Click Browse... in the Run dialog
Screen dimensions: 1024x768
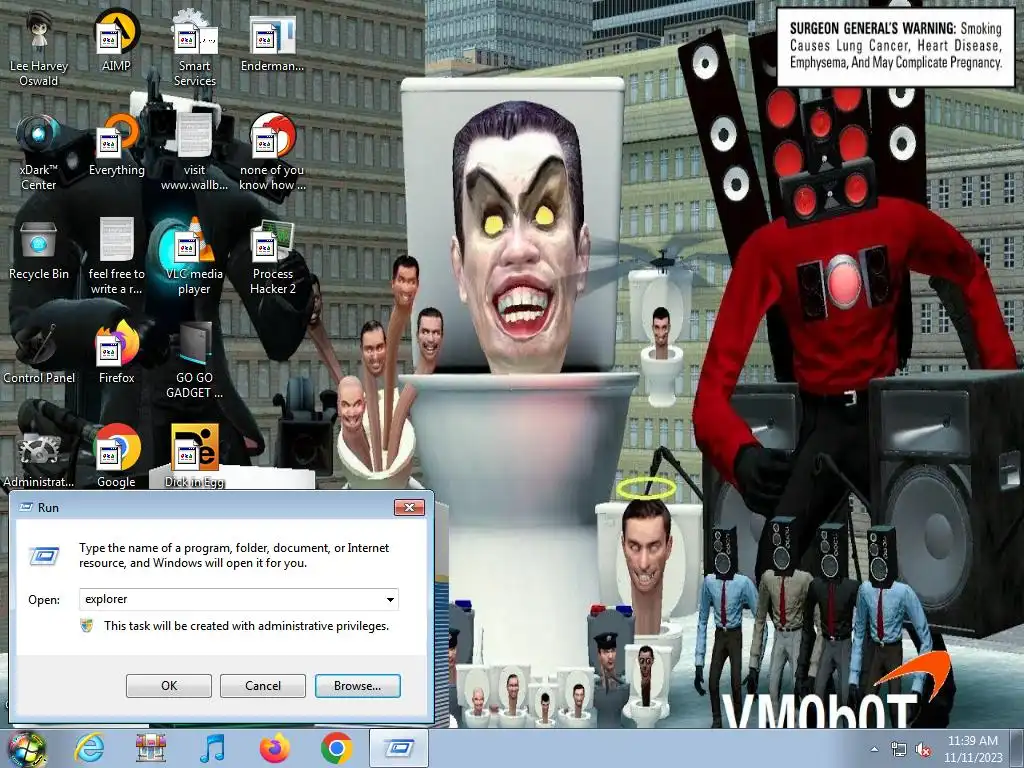click(357, 686)
